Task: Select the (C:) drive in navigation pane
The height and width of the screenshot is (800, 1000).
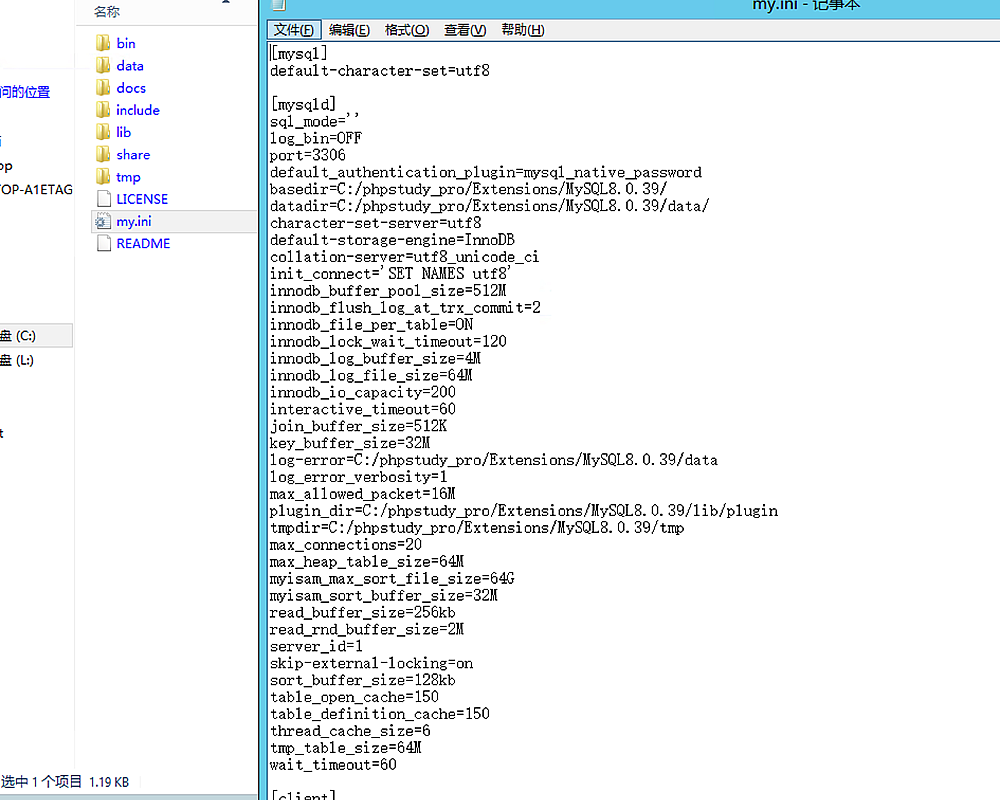Action: pos(18,336)
